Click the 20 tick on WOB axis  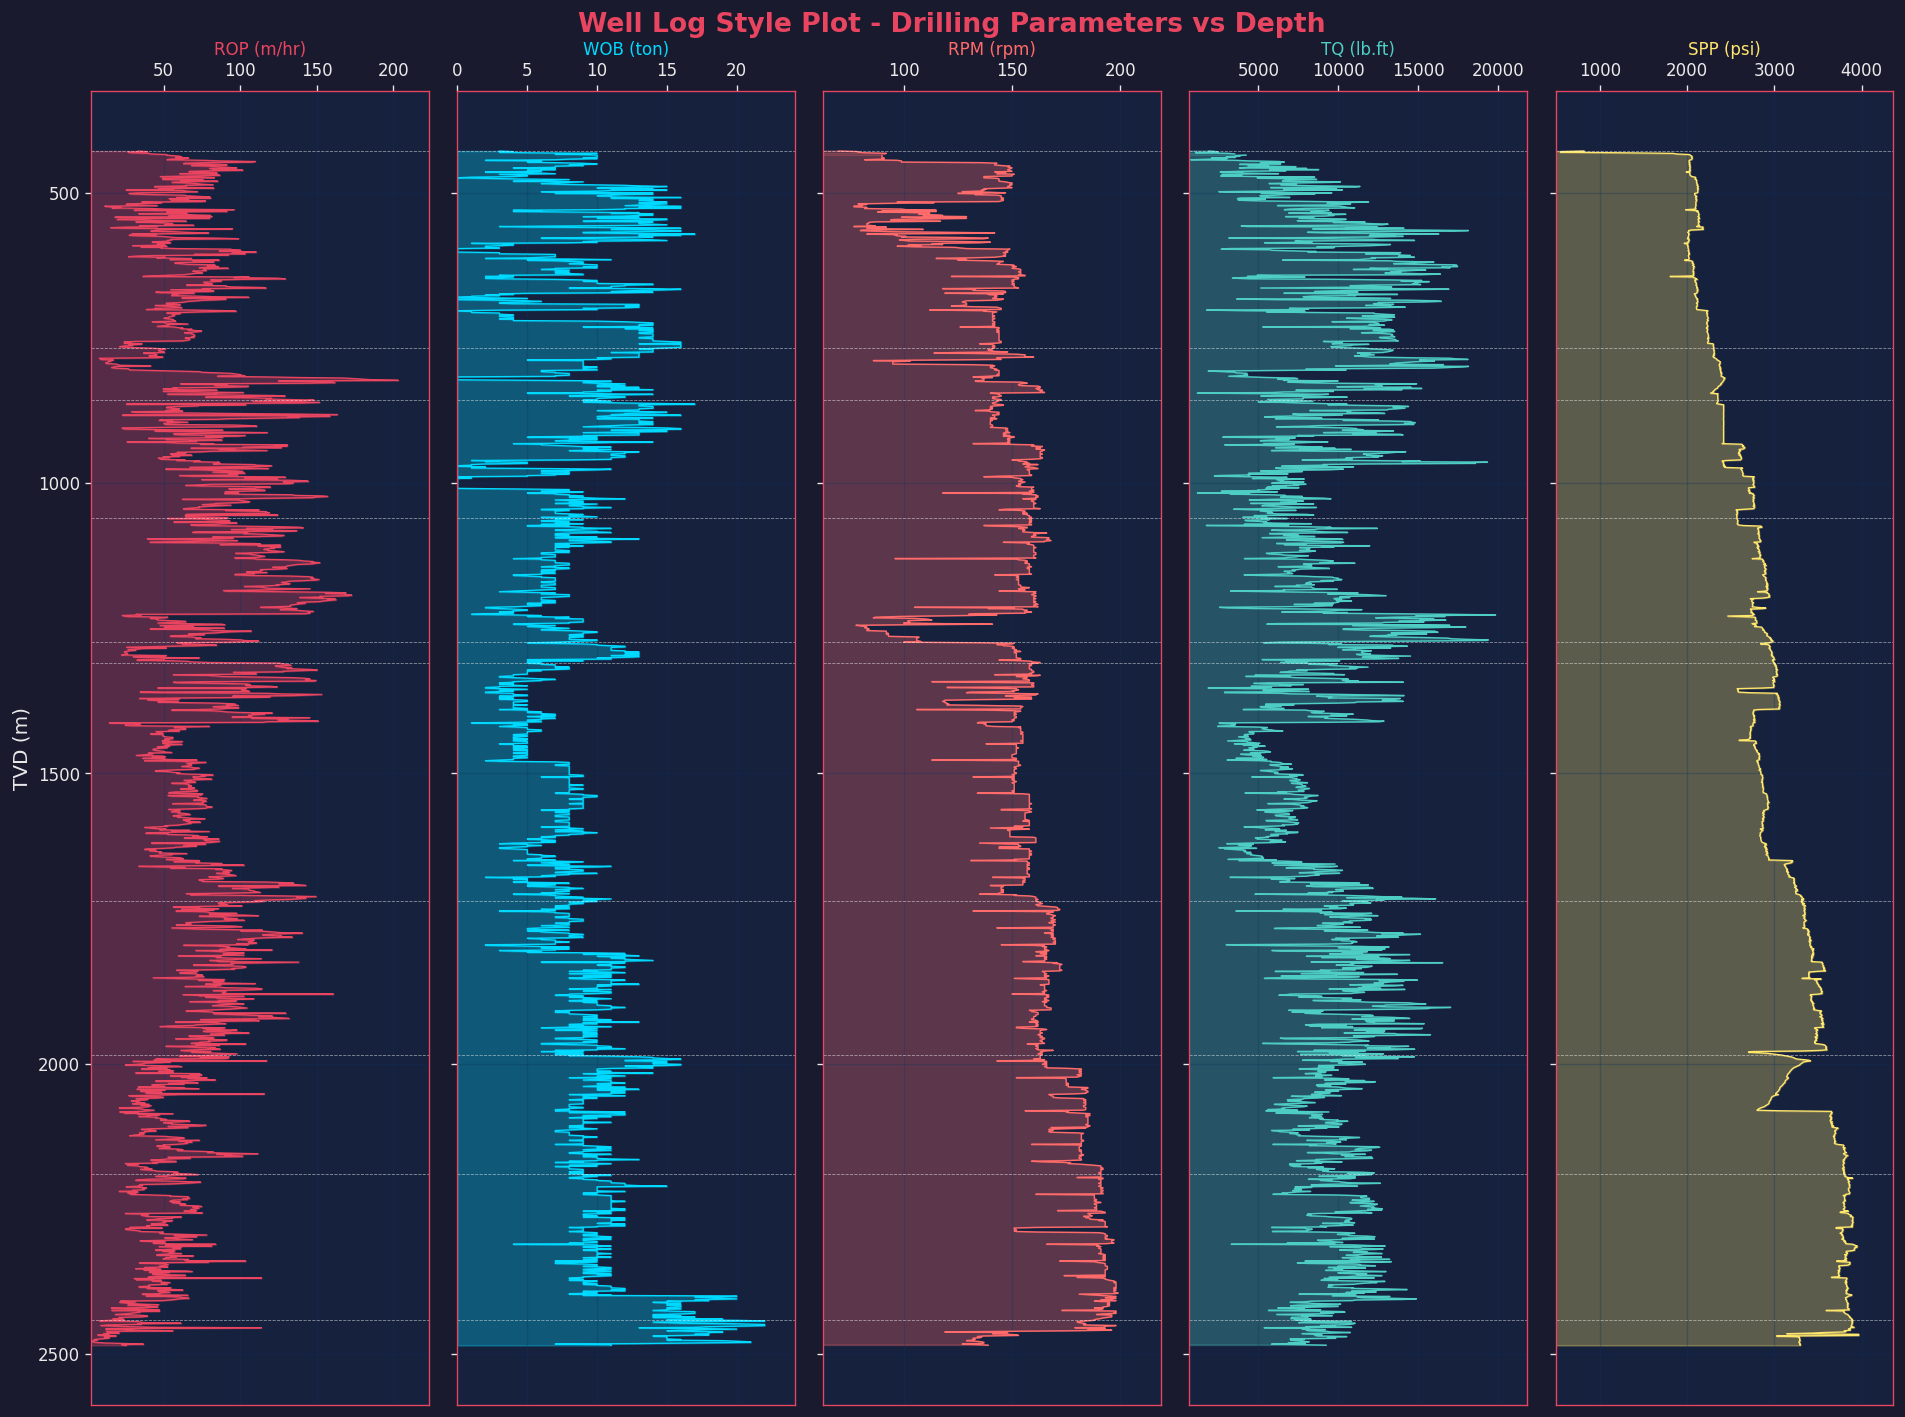[x=737, y=71]
